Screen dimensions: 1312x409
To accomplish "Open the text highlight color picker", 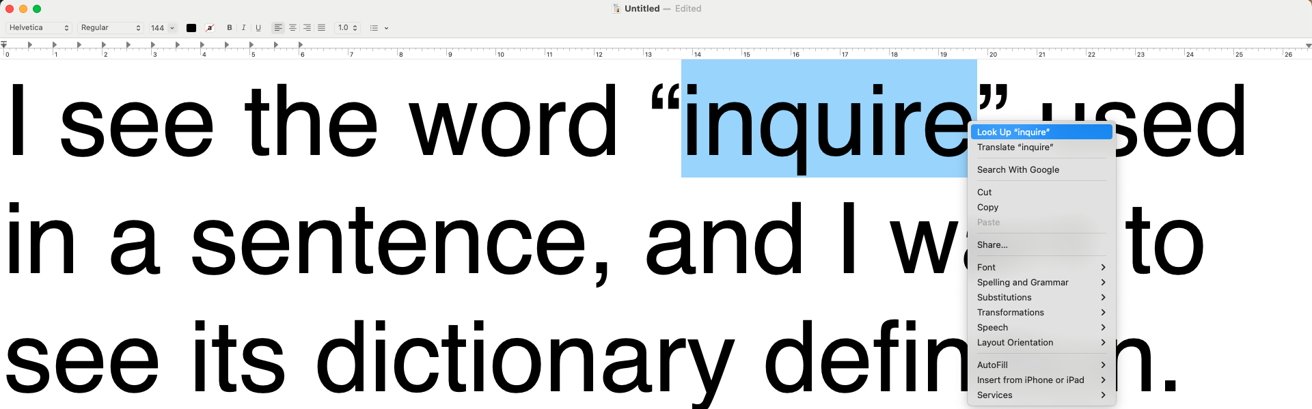I will pos(209,28).
